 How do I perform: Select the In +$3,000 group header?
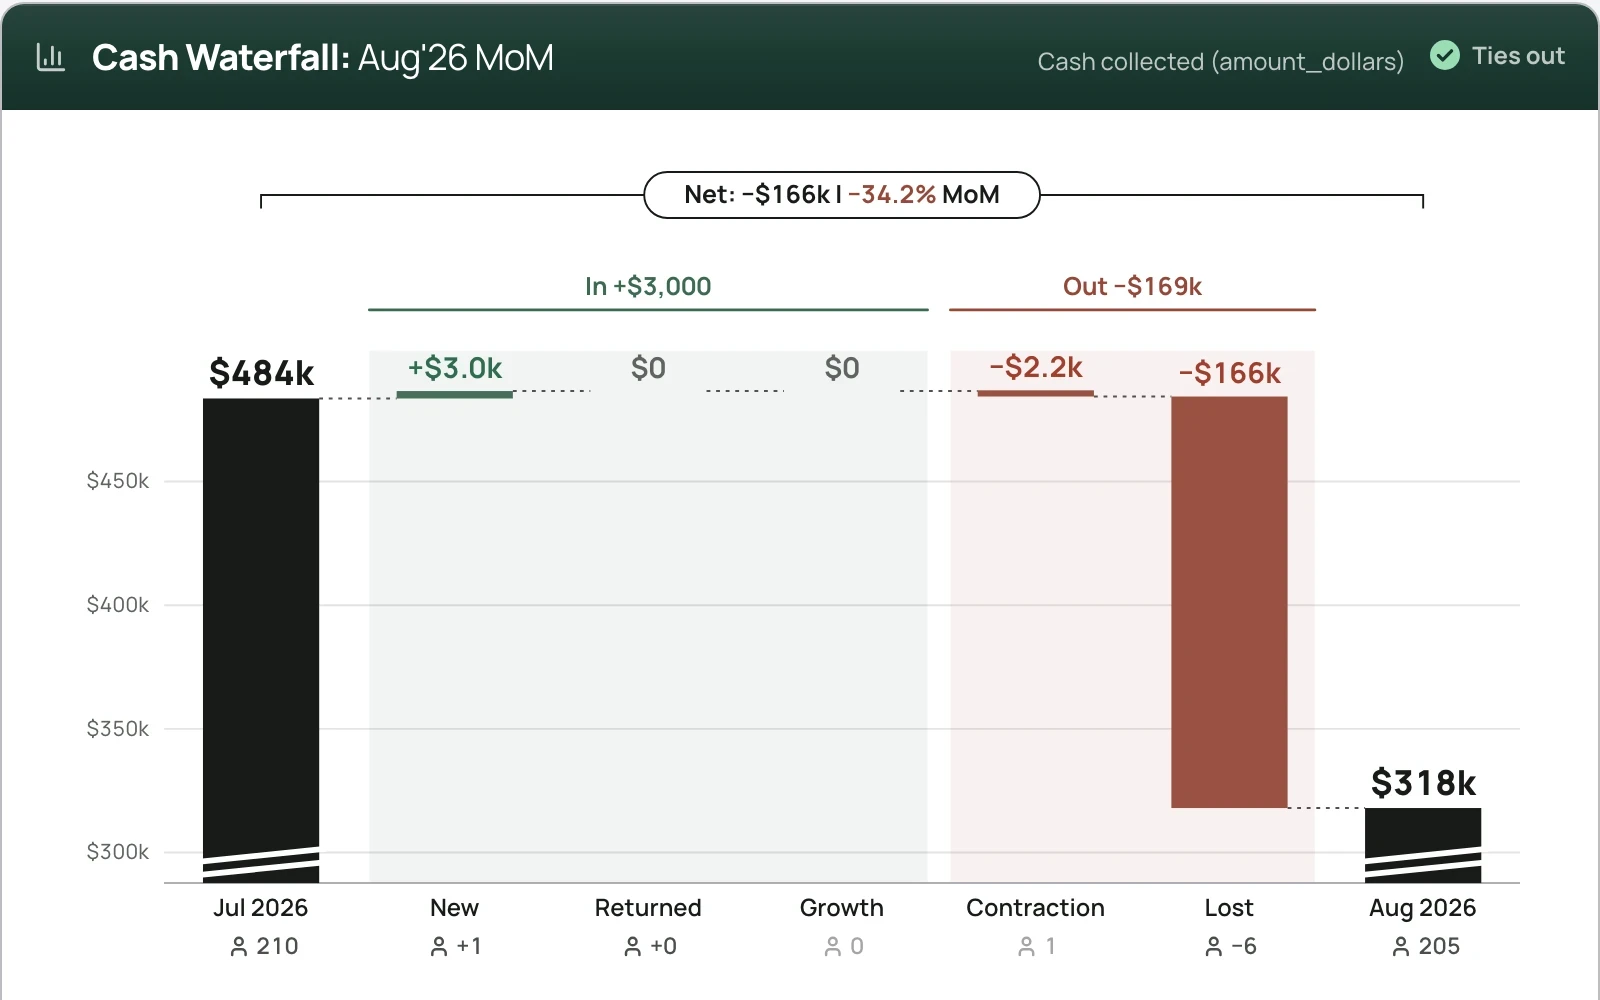click(x=648, y=287)
